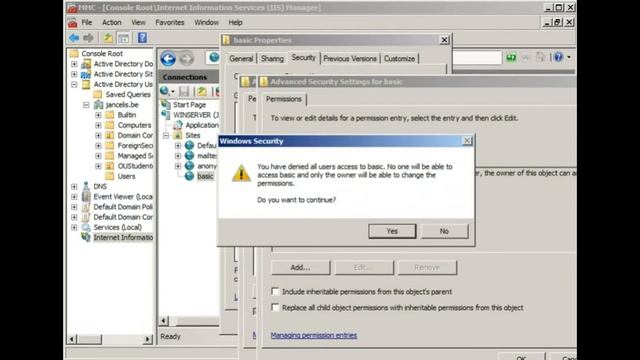Expand the Active Directory Sites node

tap(74, 74)
